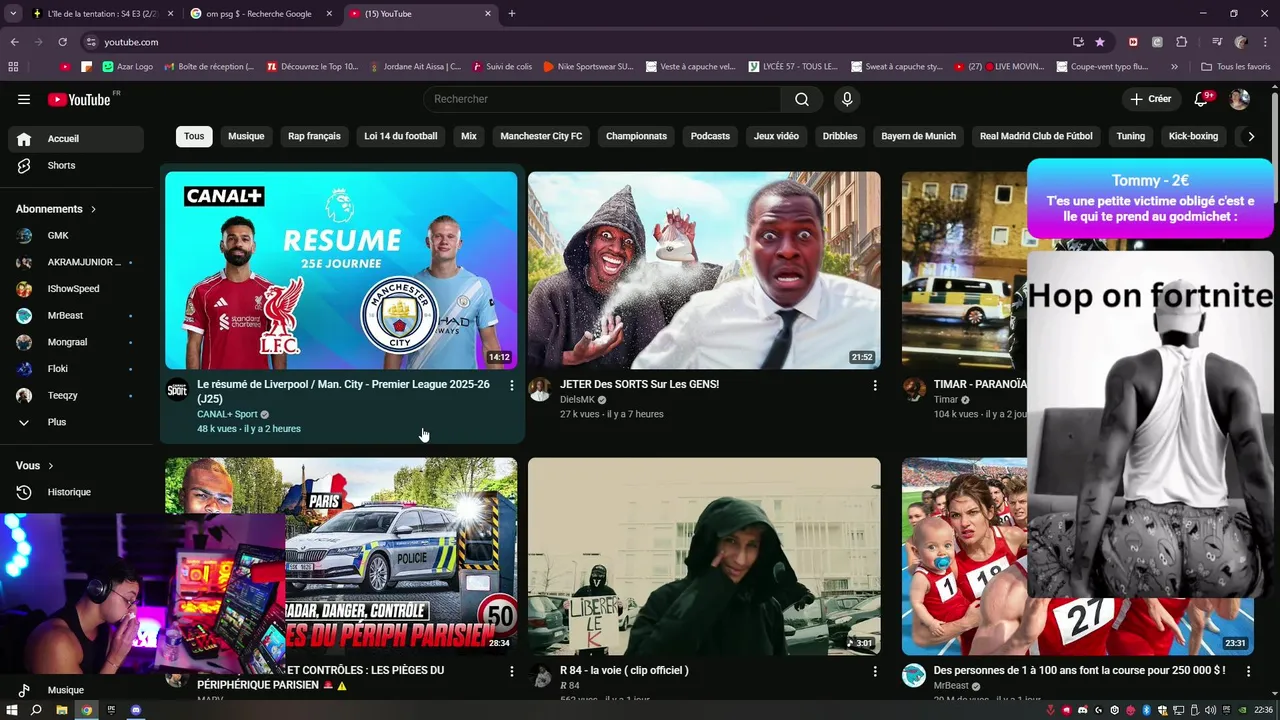Viewport: 1280px width, 720px height.
Task: Start voice search with the microphone
Action: (847, 99)
